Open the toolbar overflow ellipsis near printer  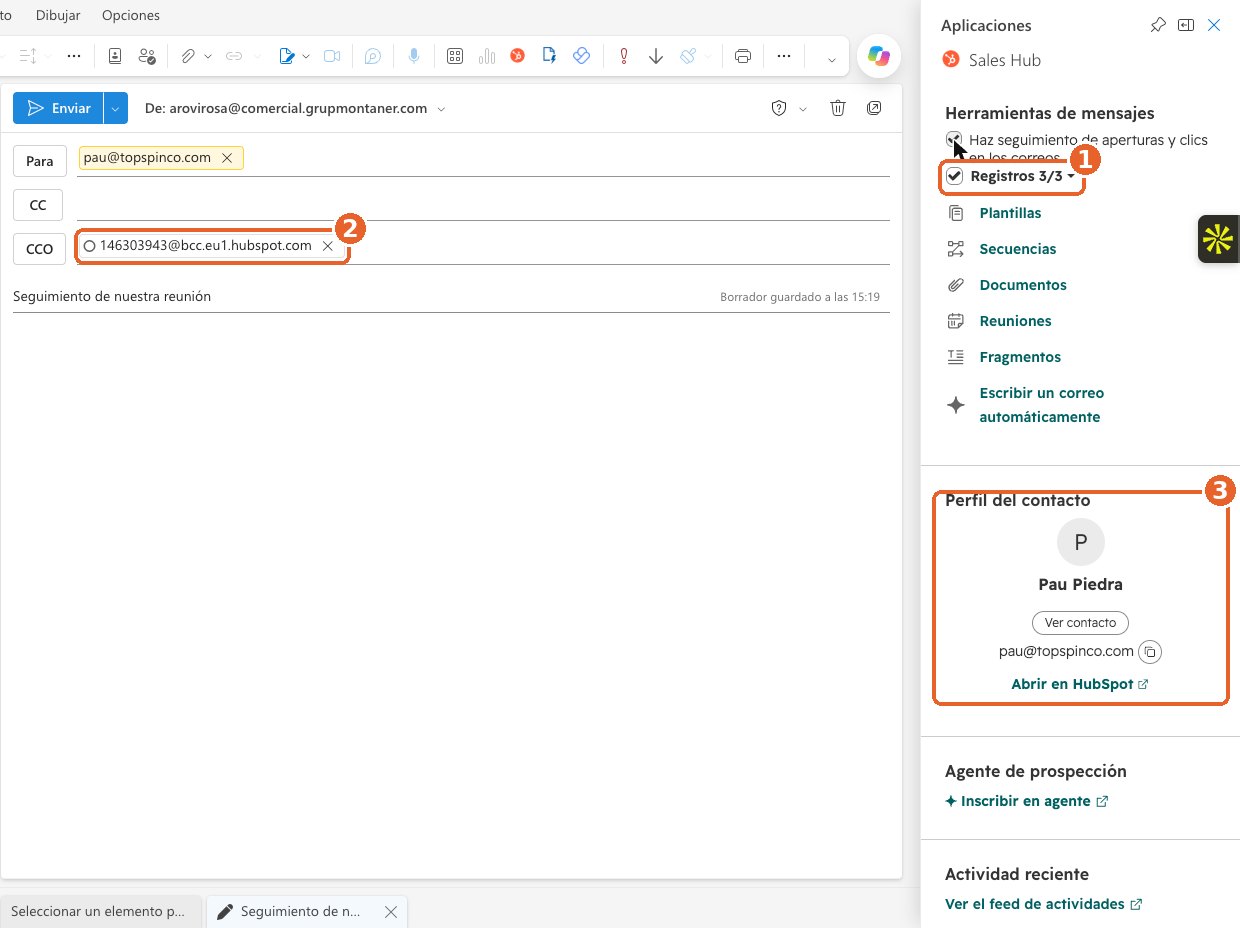(784, 56)
